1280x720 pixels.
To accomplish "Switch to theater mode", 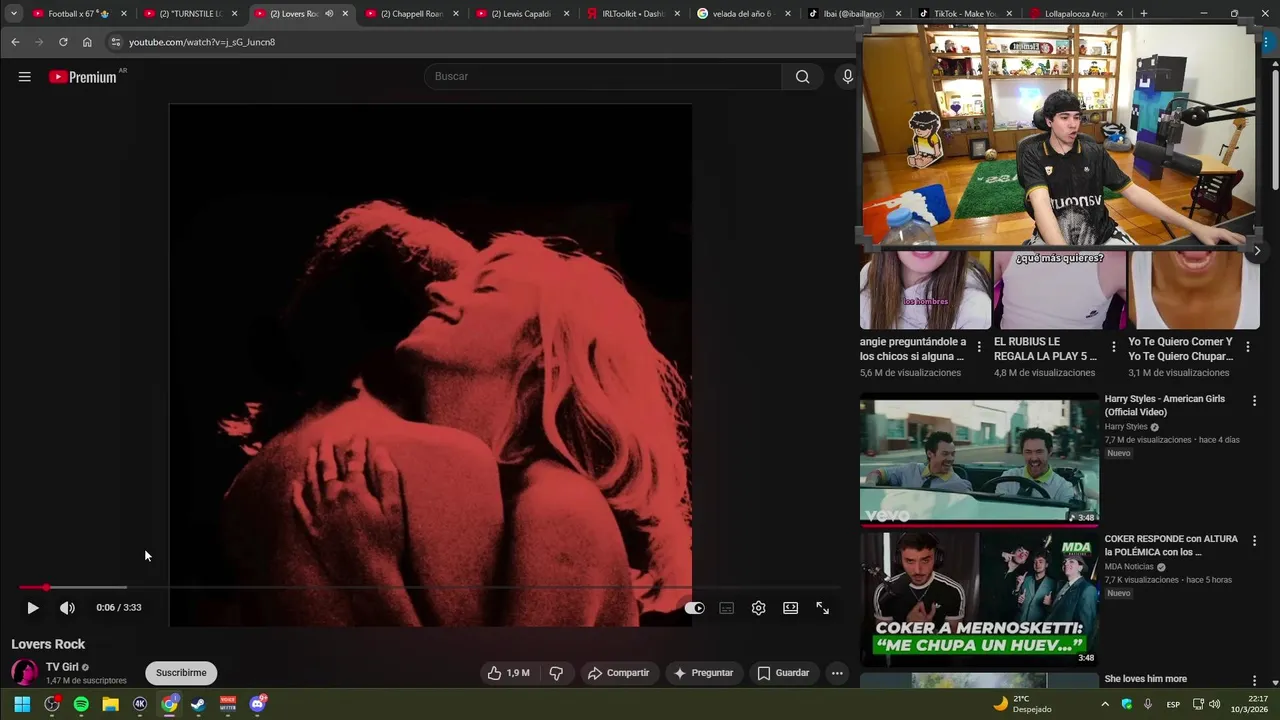I will point(791,608).
